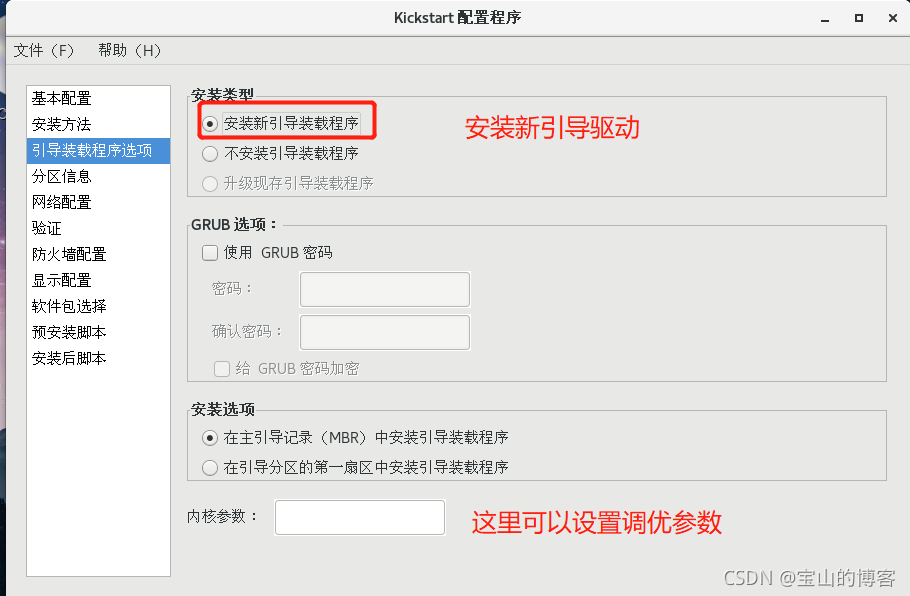Screen dimensions: 910x596
Task: Open the 帮助(H) menu
Action: 129,50
